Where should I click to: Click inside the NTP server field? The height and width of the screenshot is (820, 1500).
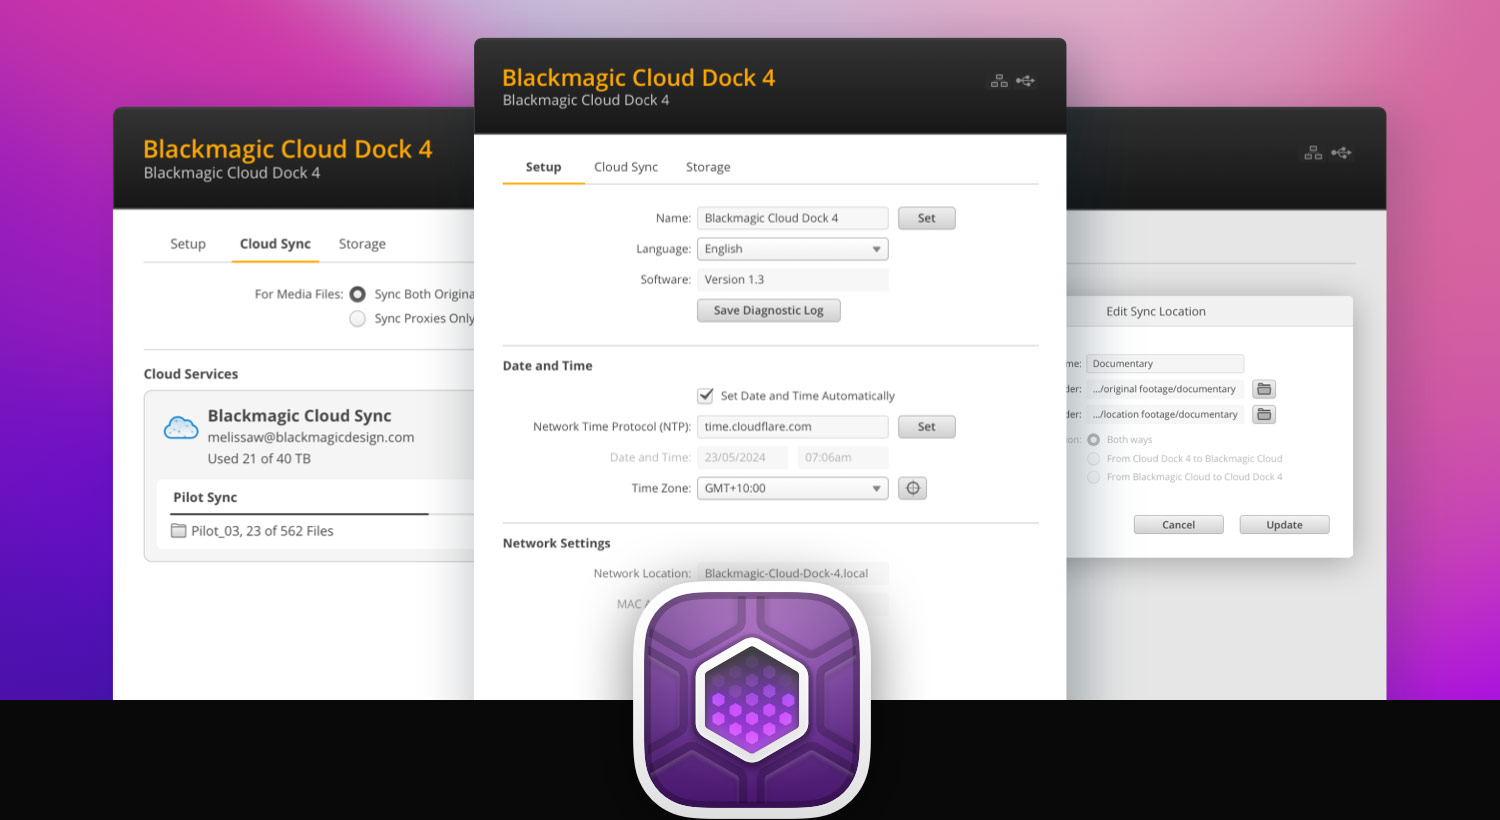click(x=792, y=427)
